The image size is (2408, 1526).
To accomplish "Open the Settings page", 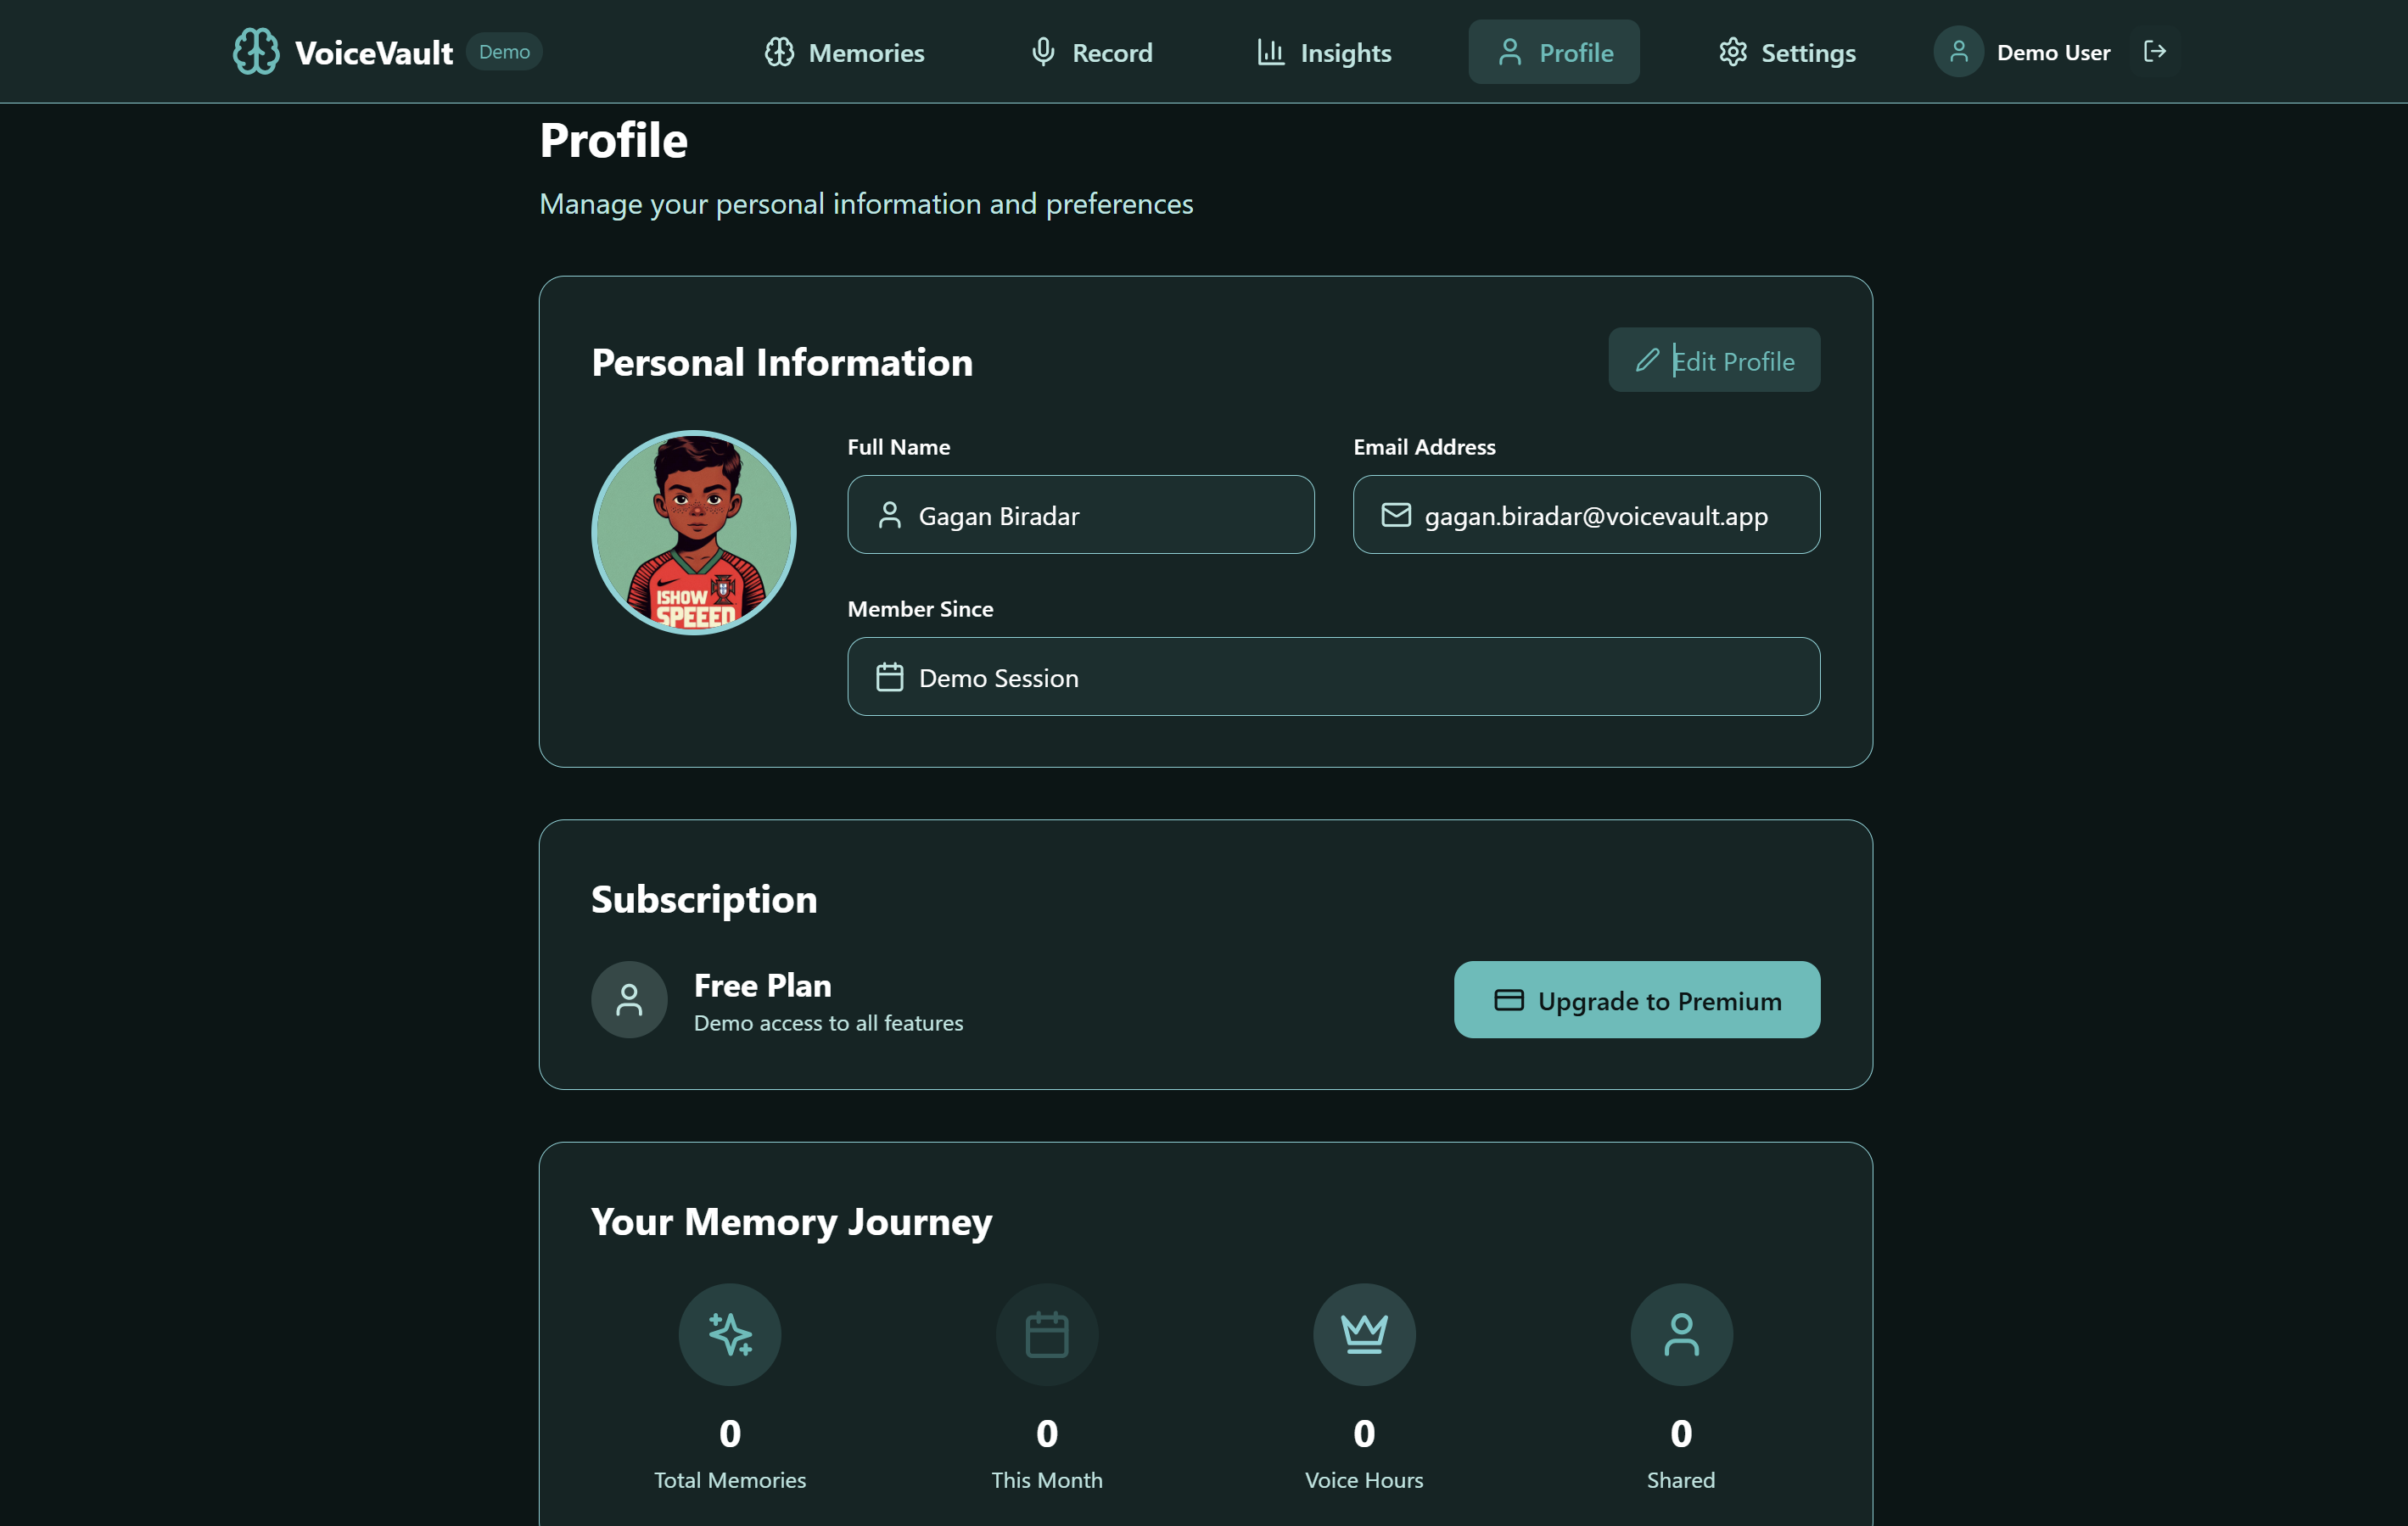I will 1787,52.
